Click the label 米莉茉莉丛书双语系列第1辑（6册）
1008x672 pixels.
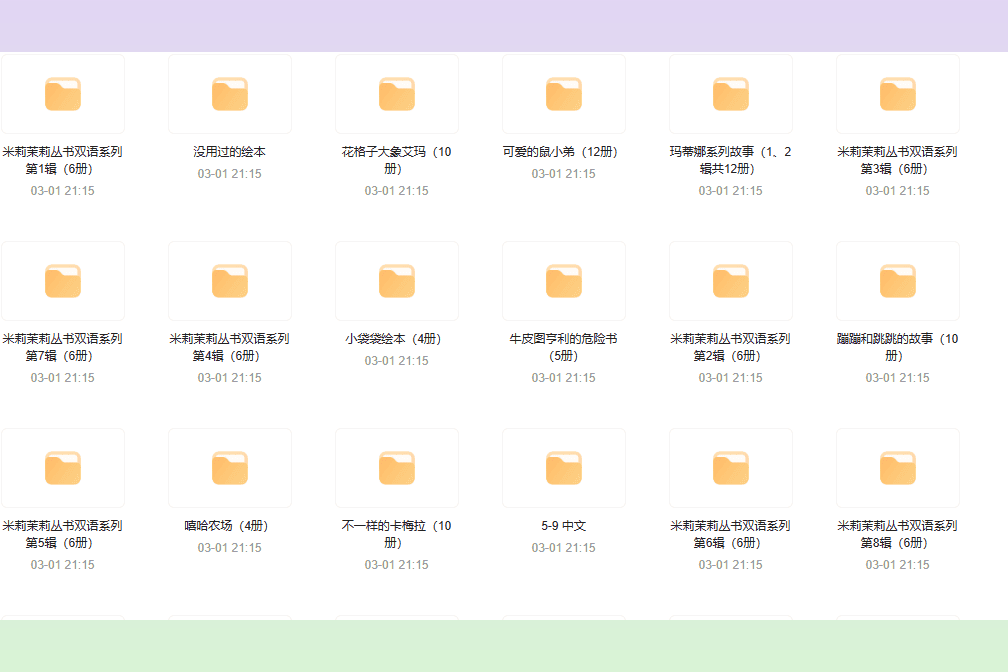pyautogui.click(x=62, y=160)
